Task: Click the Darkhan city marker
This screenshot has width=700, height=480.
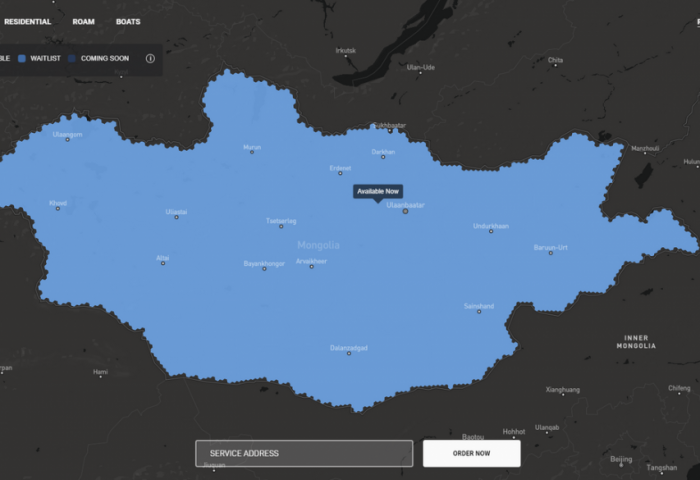Action: pos(383,157)
